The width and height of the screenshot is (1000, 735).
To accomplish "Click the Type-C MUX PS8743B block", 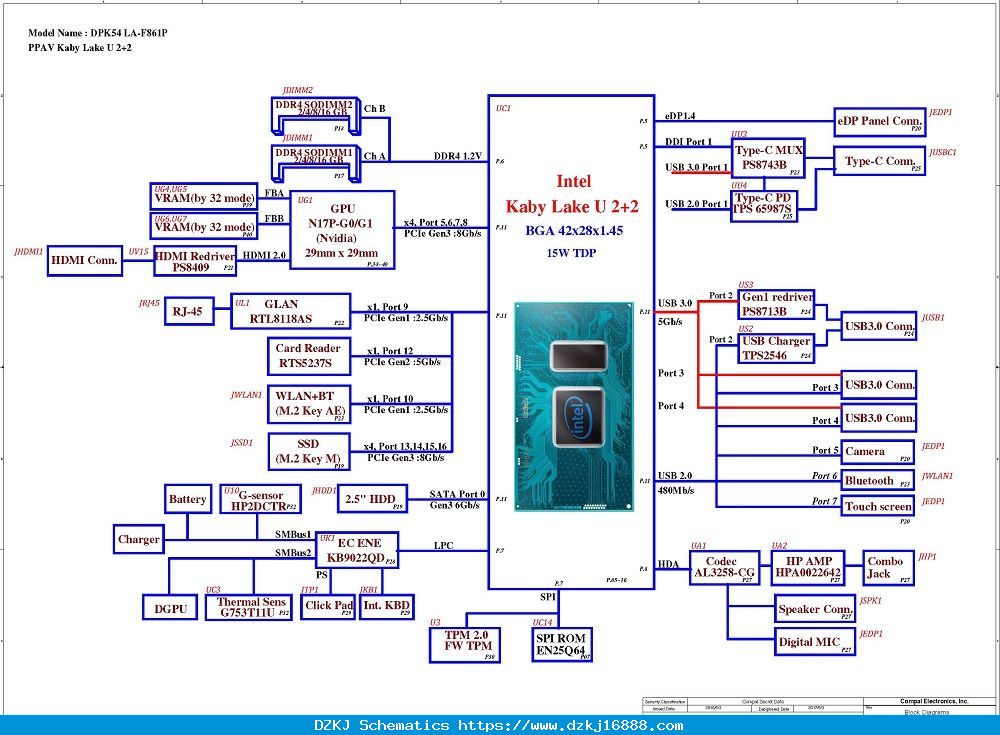I will coord(768,158).
